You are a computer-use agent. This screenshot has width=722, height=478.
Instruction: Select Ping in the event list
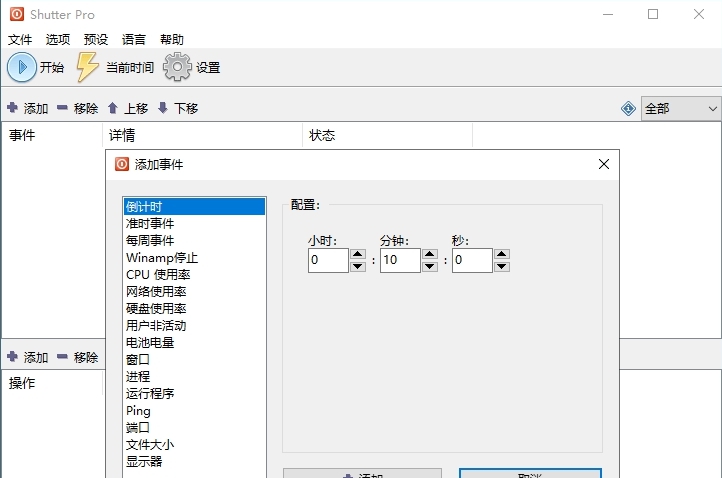tap(194, 410)
